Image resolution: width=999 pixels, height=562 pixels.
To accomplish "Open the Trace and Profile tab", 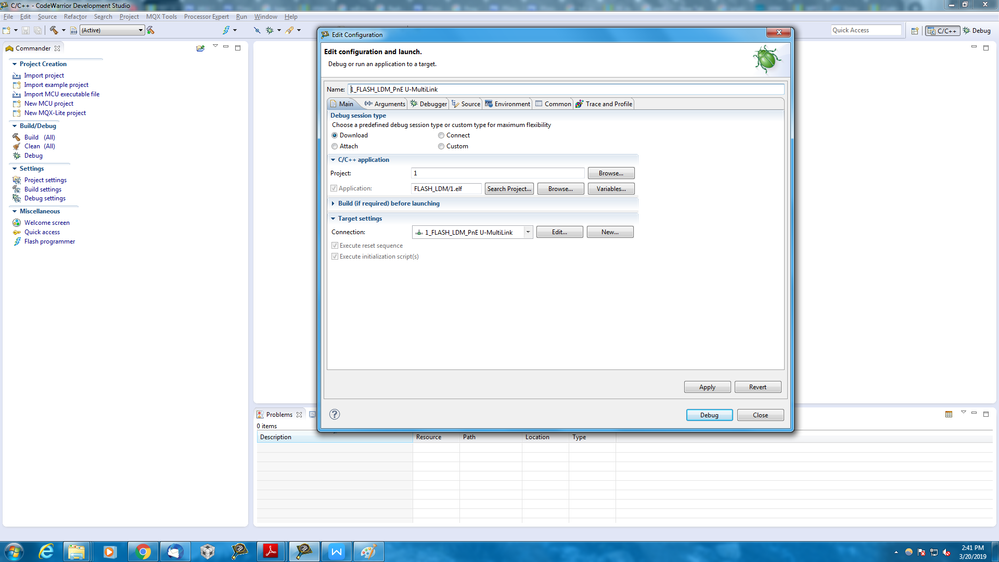I will pos(604,104).
